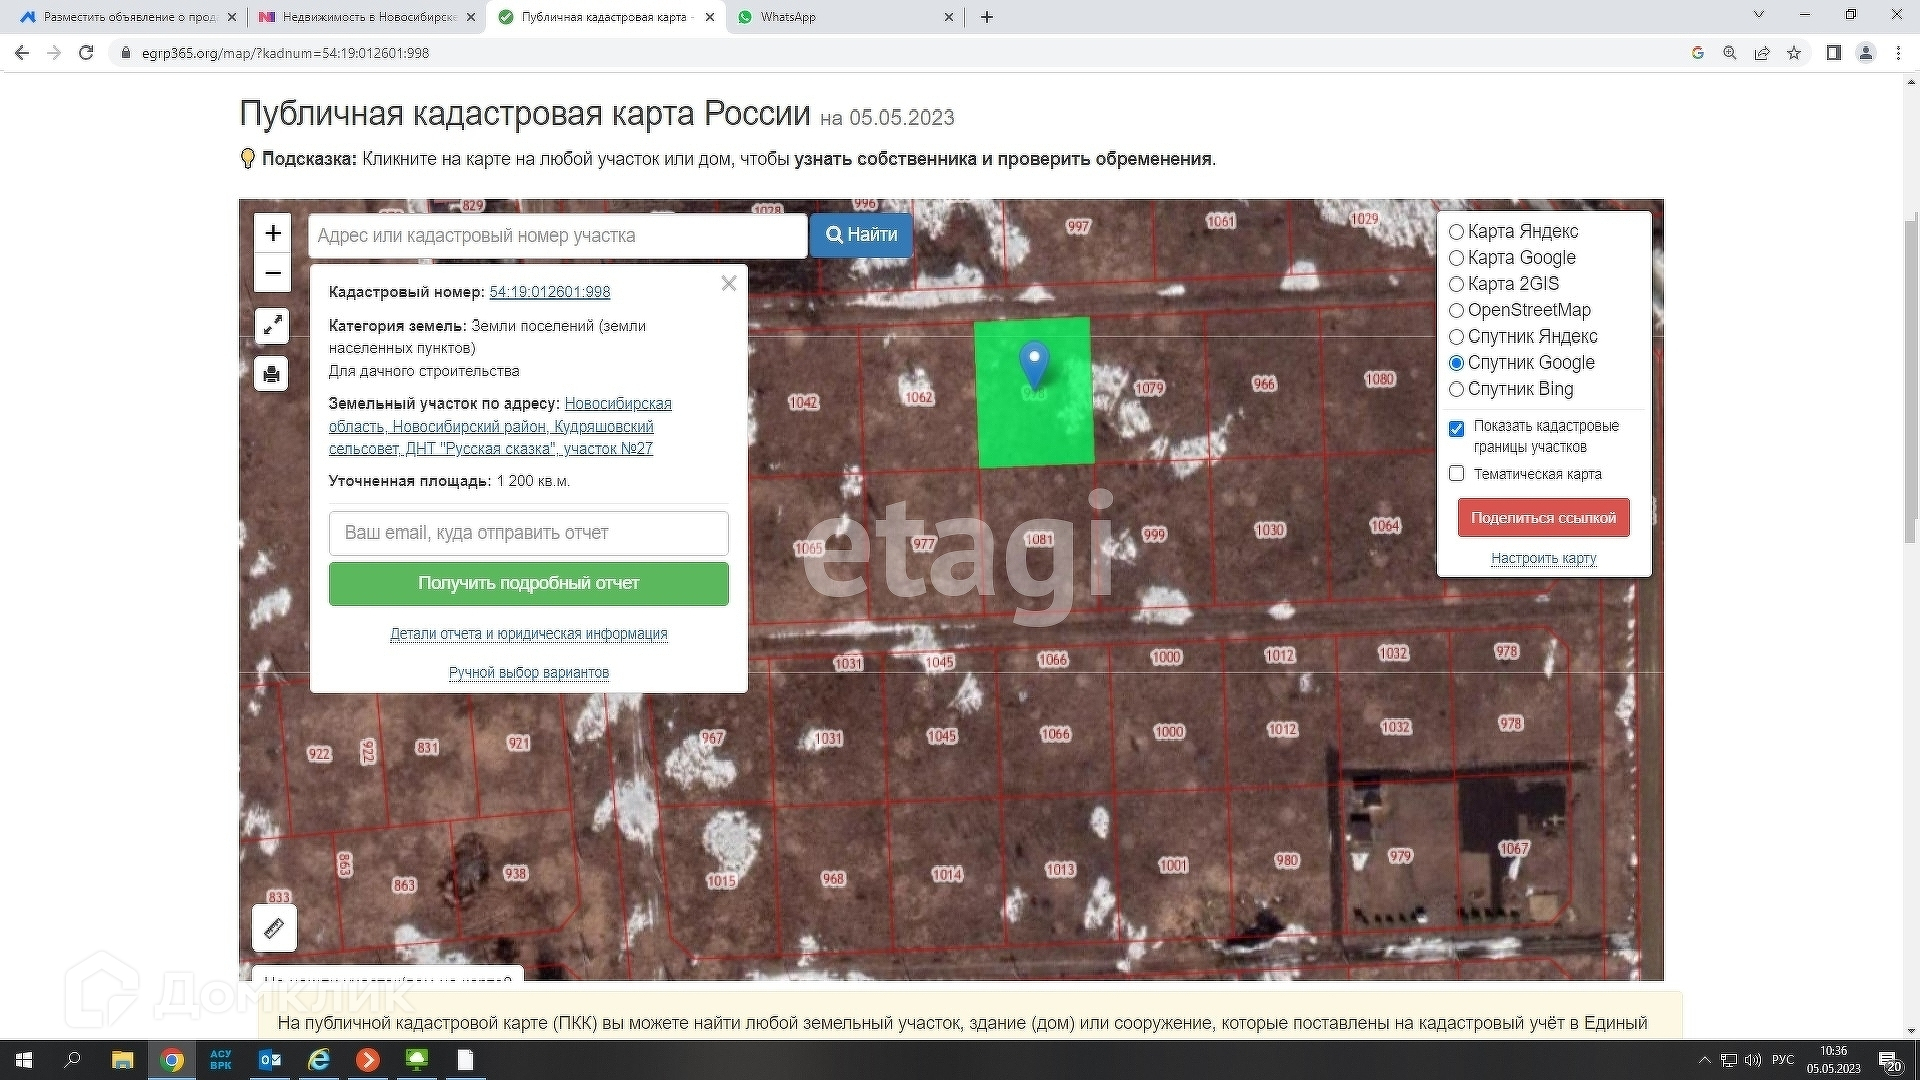1920x1080 pixels.
Task: Expand Ручной выбор вариантов link
Action: [x=528, y=673]
